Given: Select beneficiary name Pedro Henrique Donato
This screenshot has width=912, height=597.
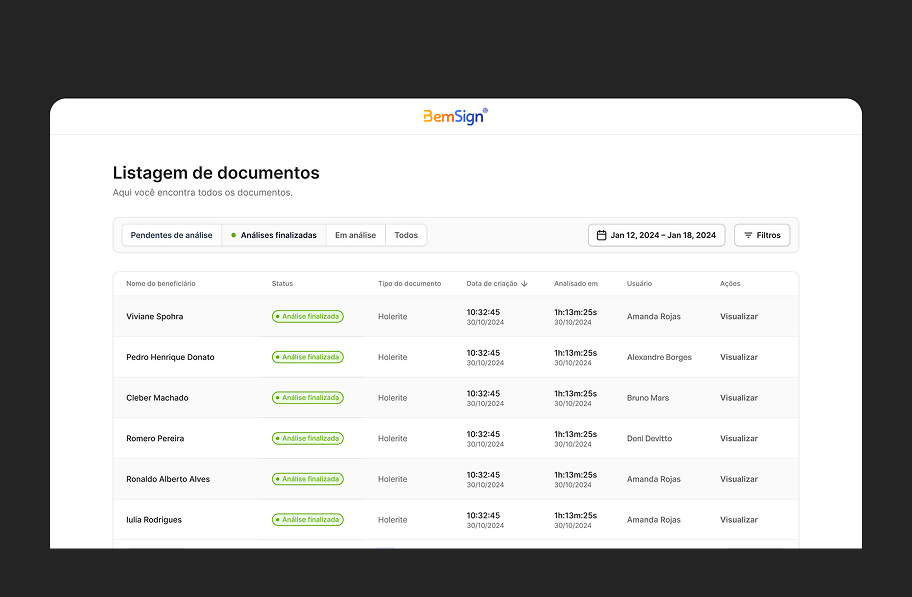Looking at the screenshot, I should coord(170,357).
